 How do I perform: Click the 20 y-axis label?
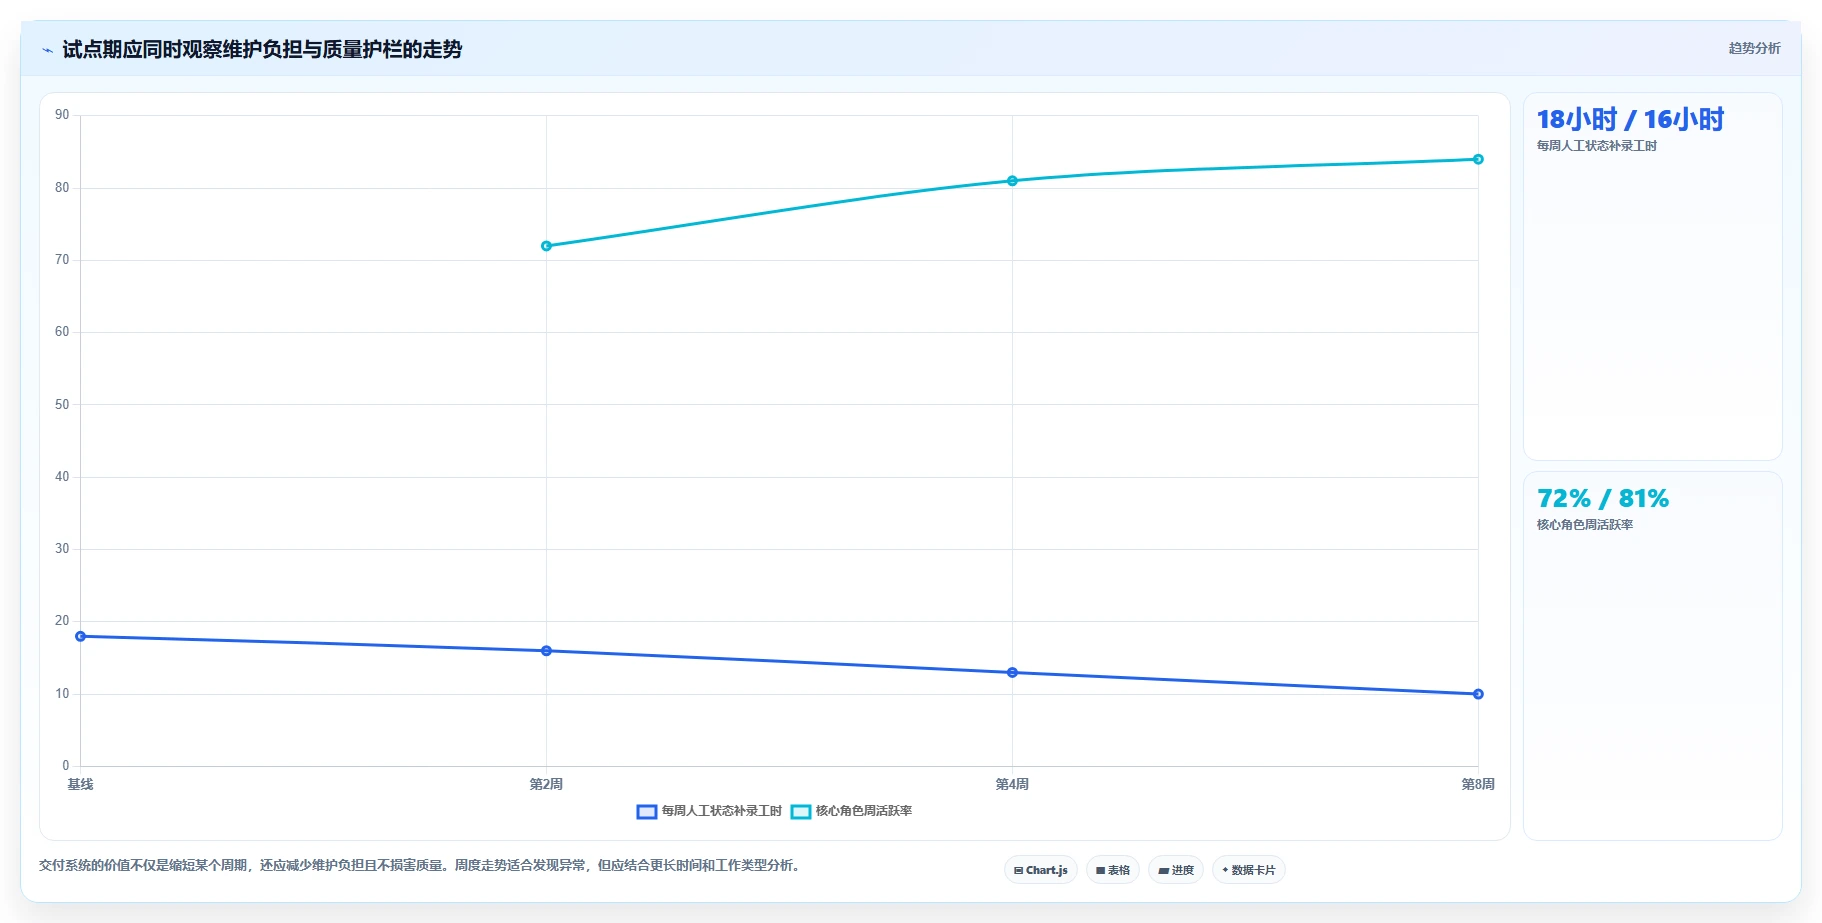click(x=62, y=621)
